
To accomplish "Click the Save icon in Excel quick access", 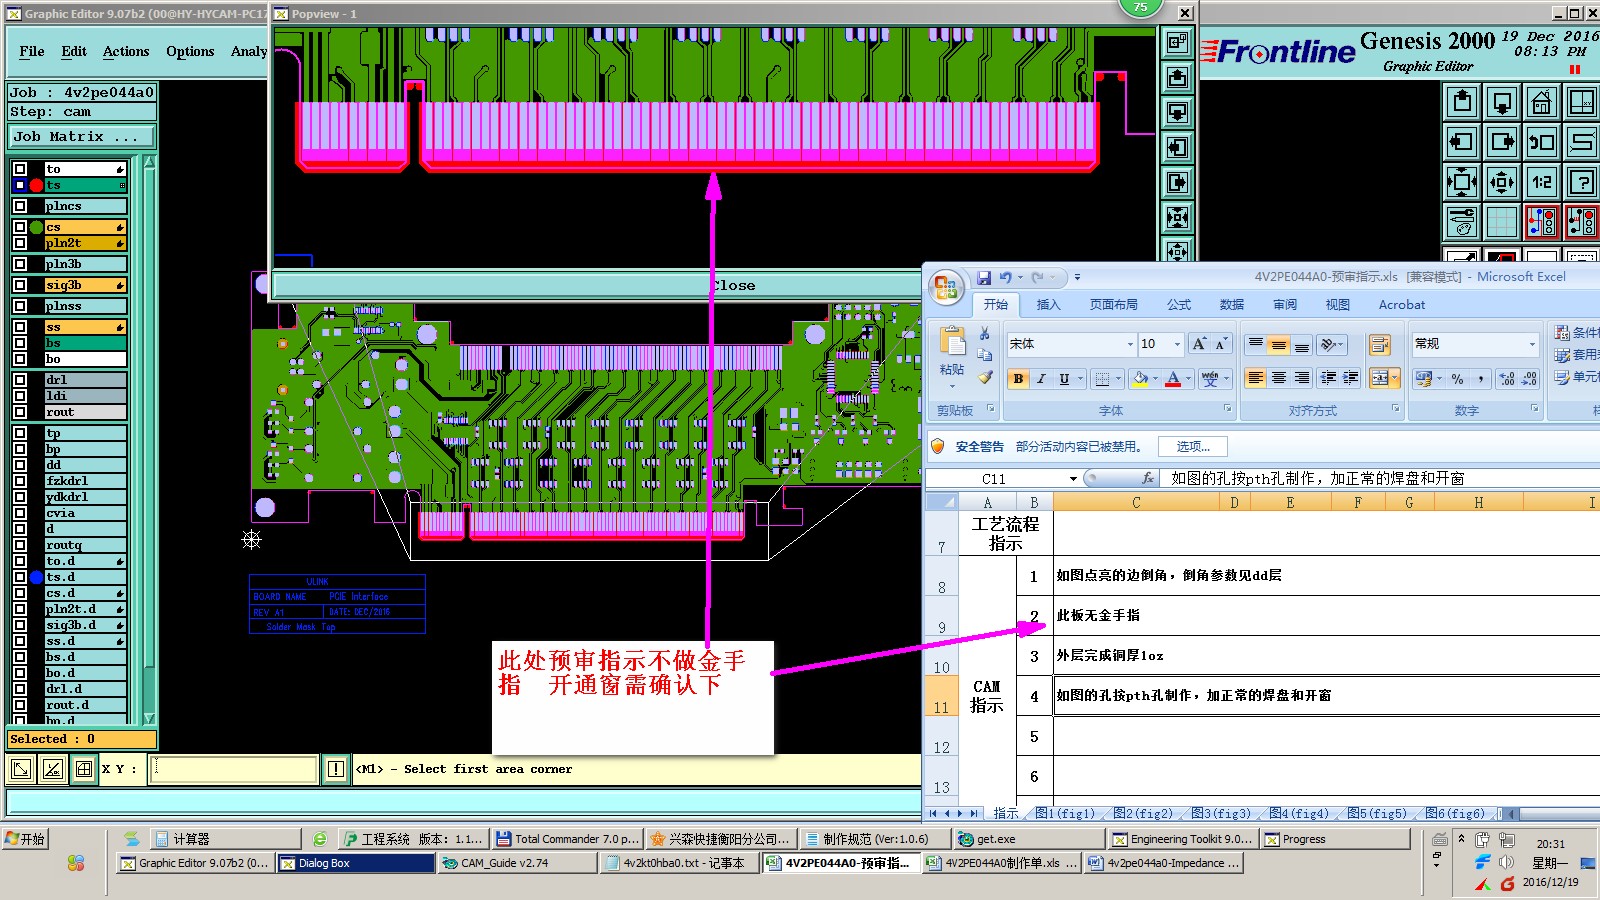I will pyautogui.click(x=984, y=278).
